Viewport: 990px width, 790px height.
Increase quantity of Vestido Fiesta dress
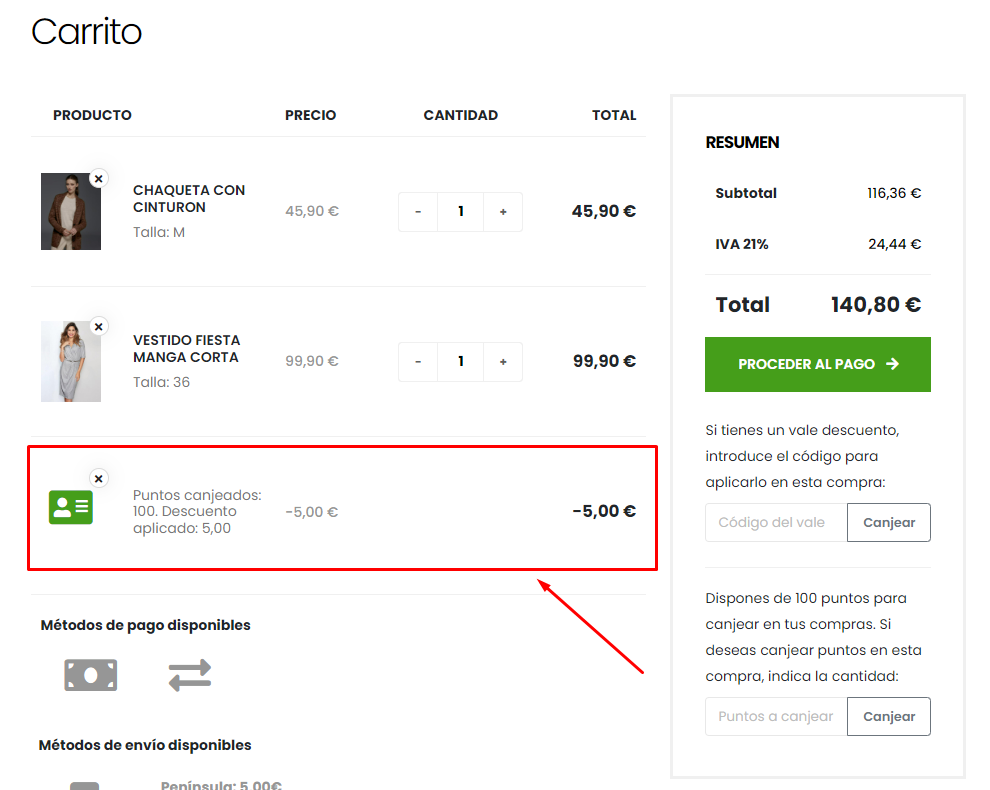pyautogui.click(x=503, y=362)
